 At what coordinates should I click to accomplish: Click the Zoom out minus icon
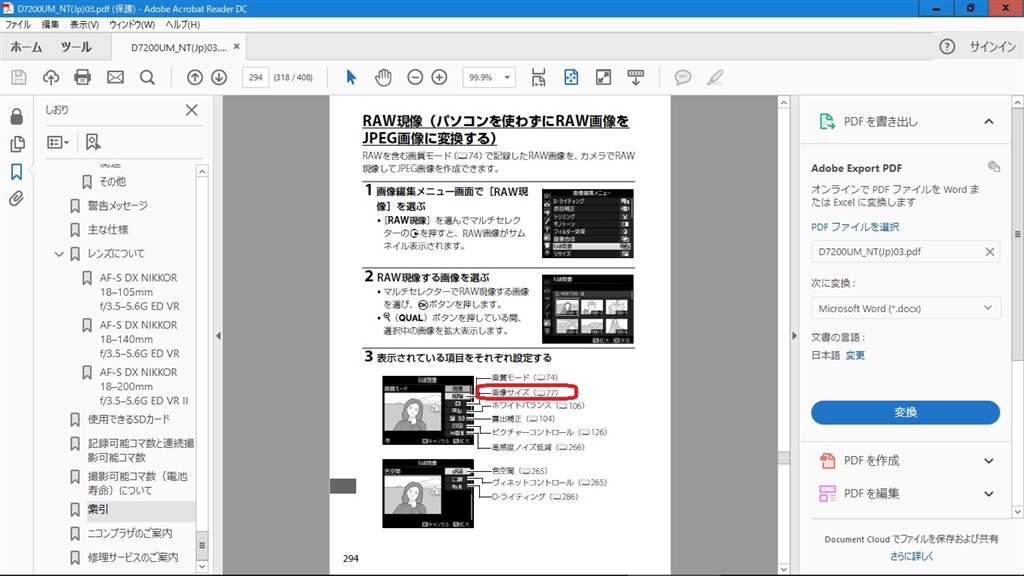coord(412,77)
